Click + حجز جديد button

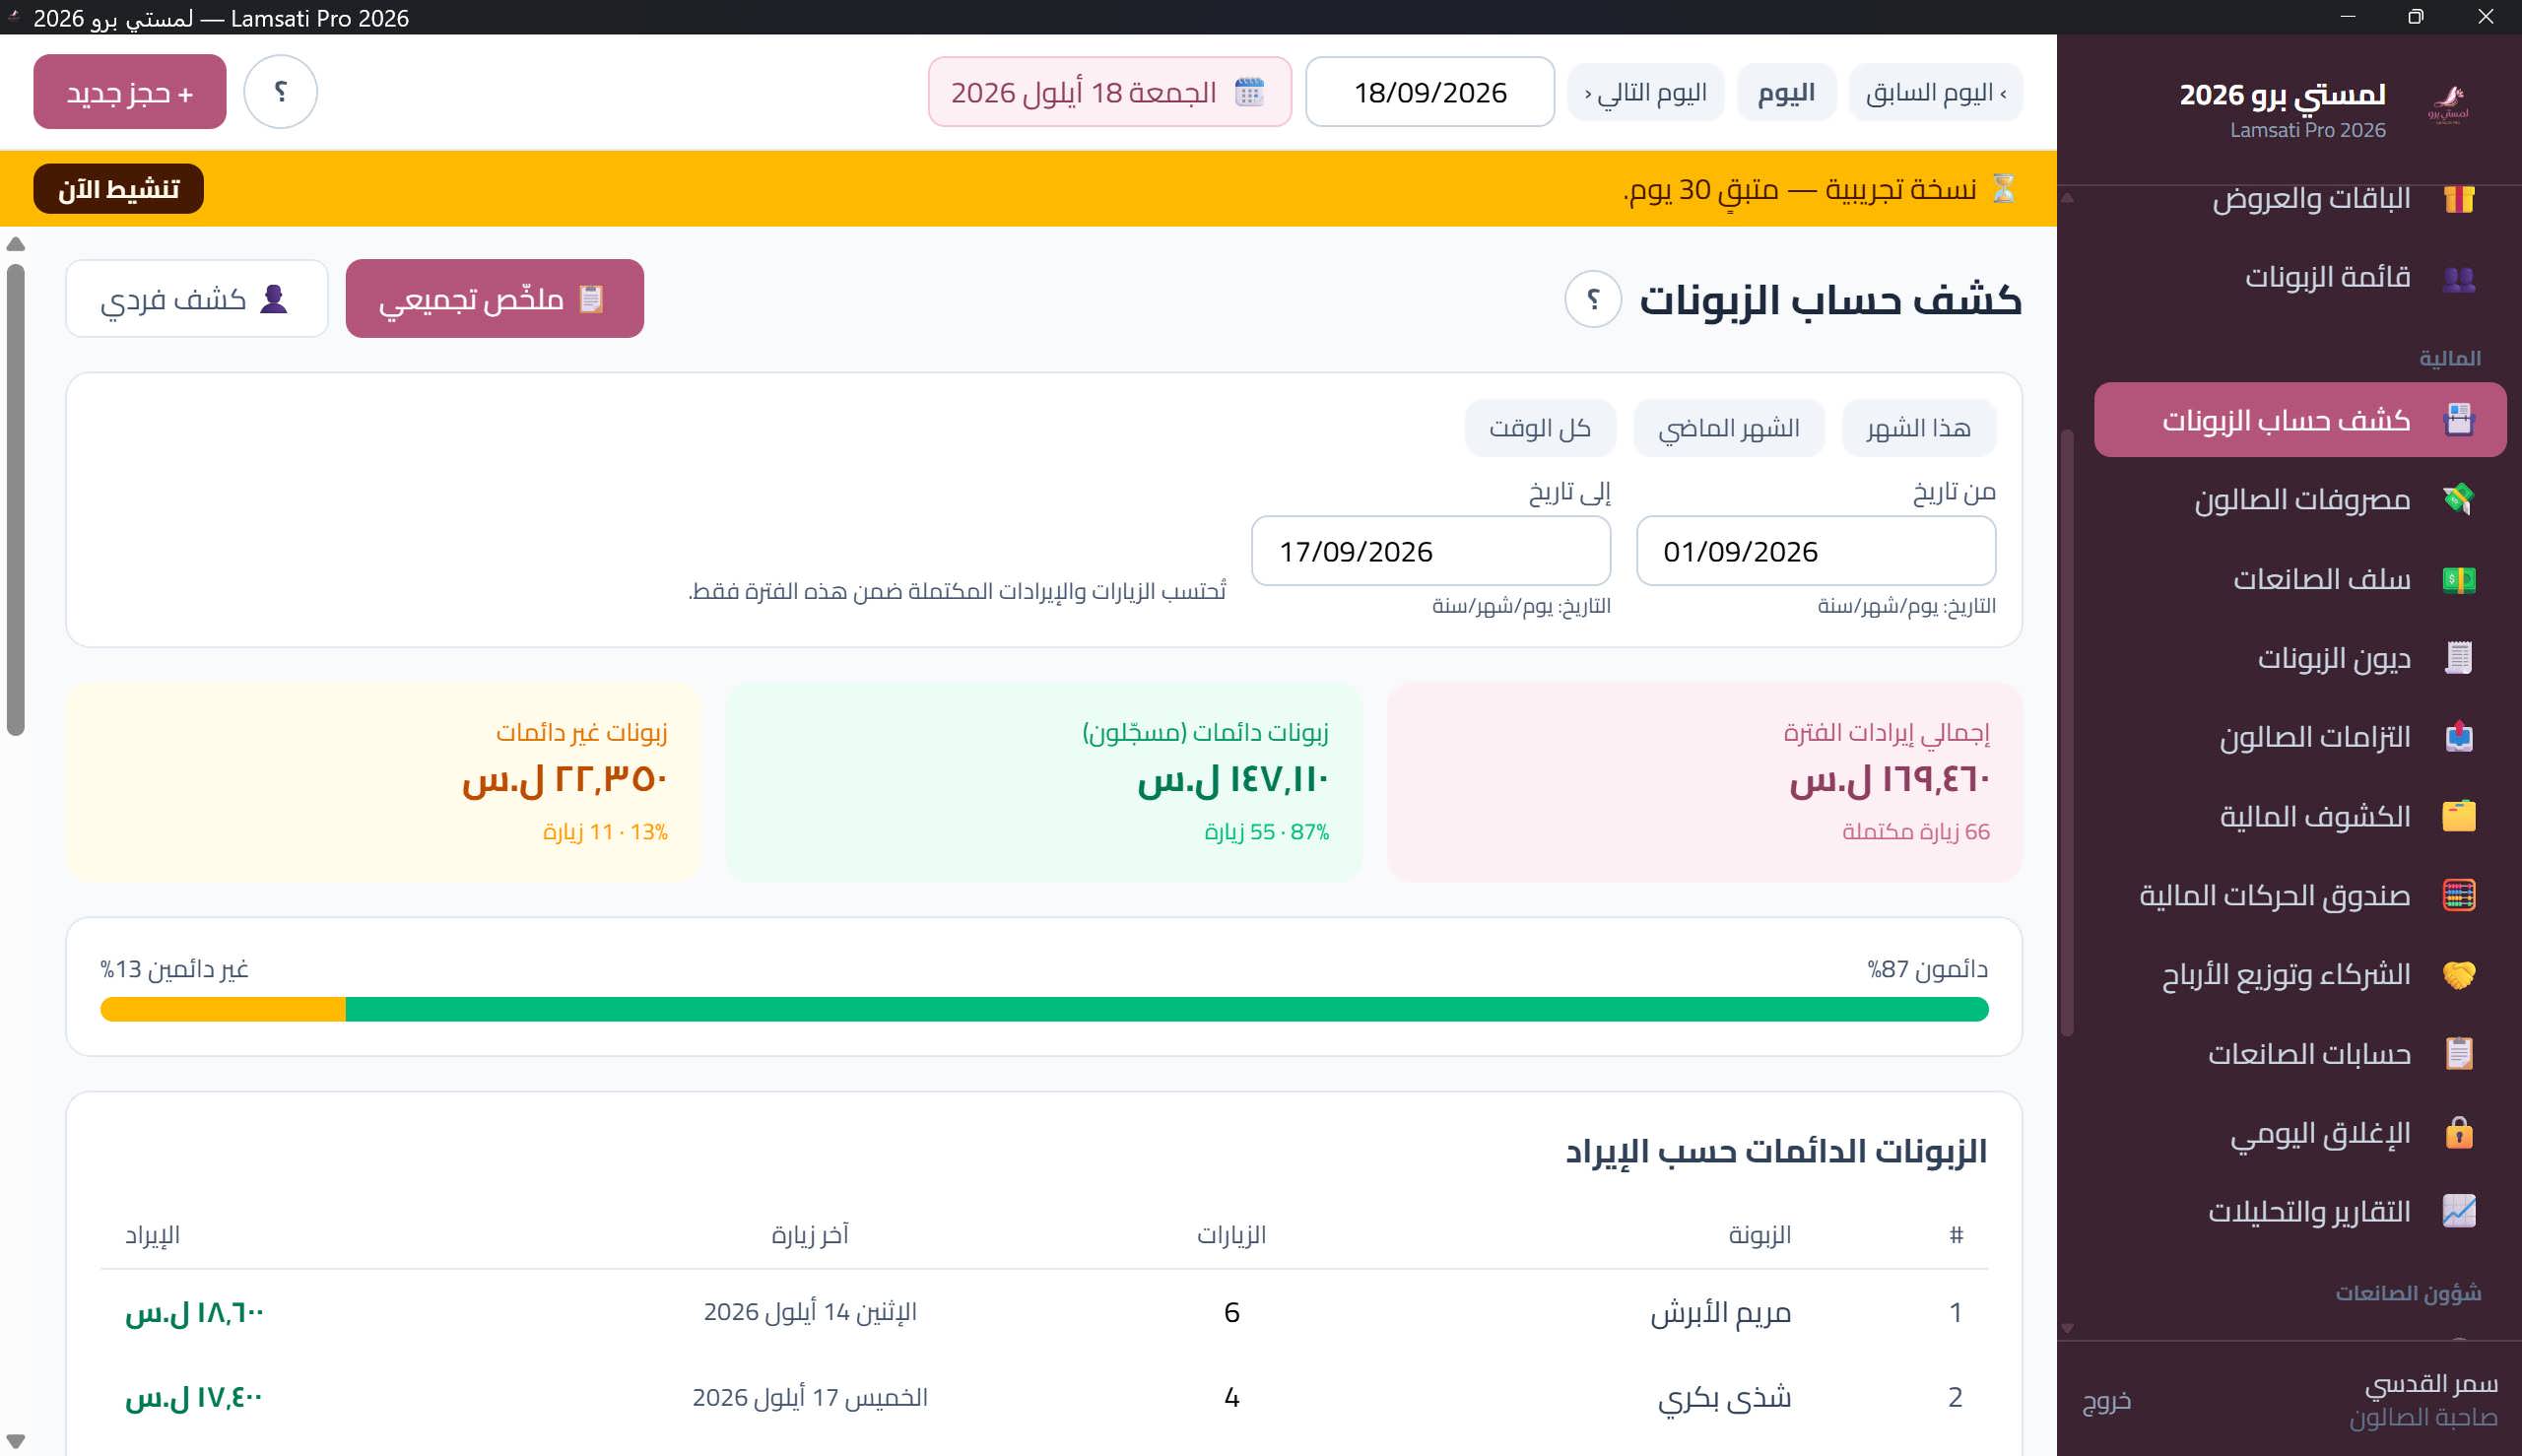[x=130, y=92]
